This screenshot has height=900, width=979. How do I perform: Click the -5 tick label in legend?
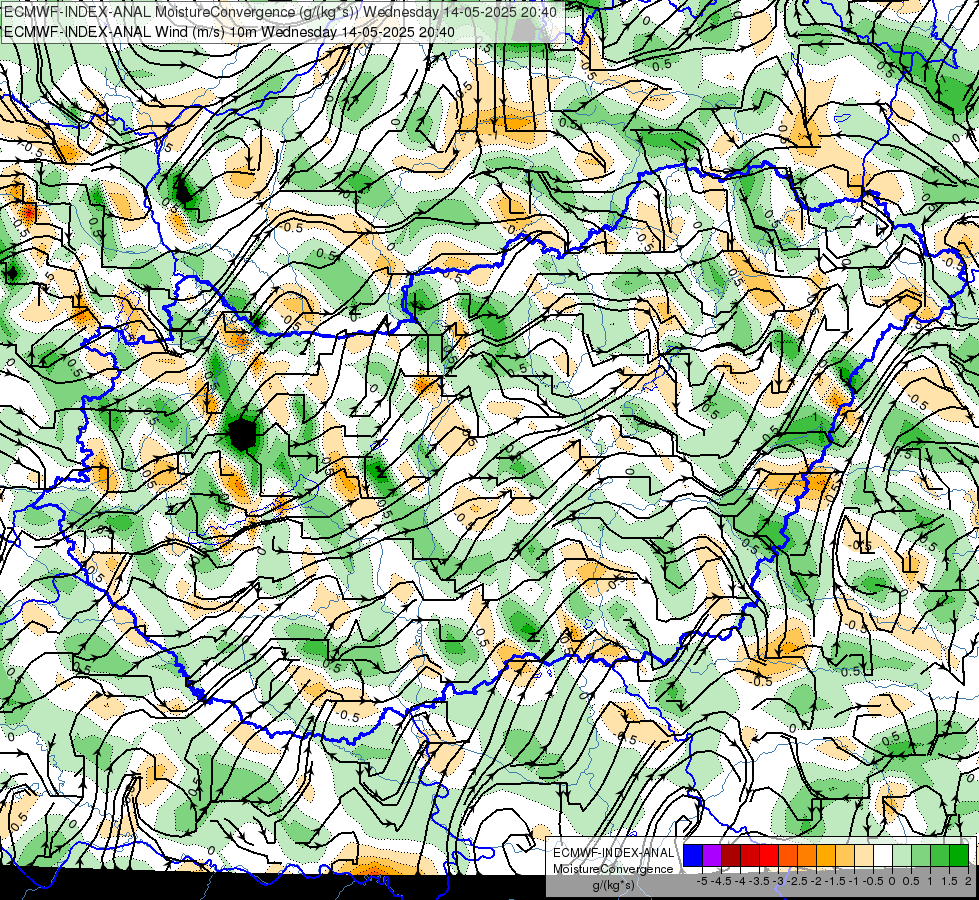pyautogui.click(x=702, y=881)
